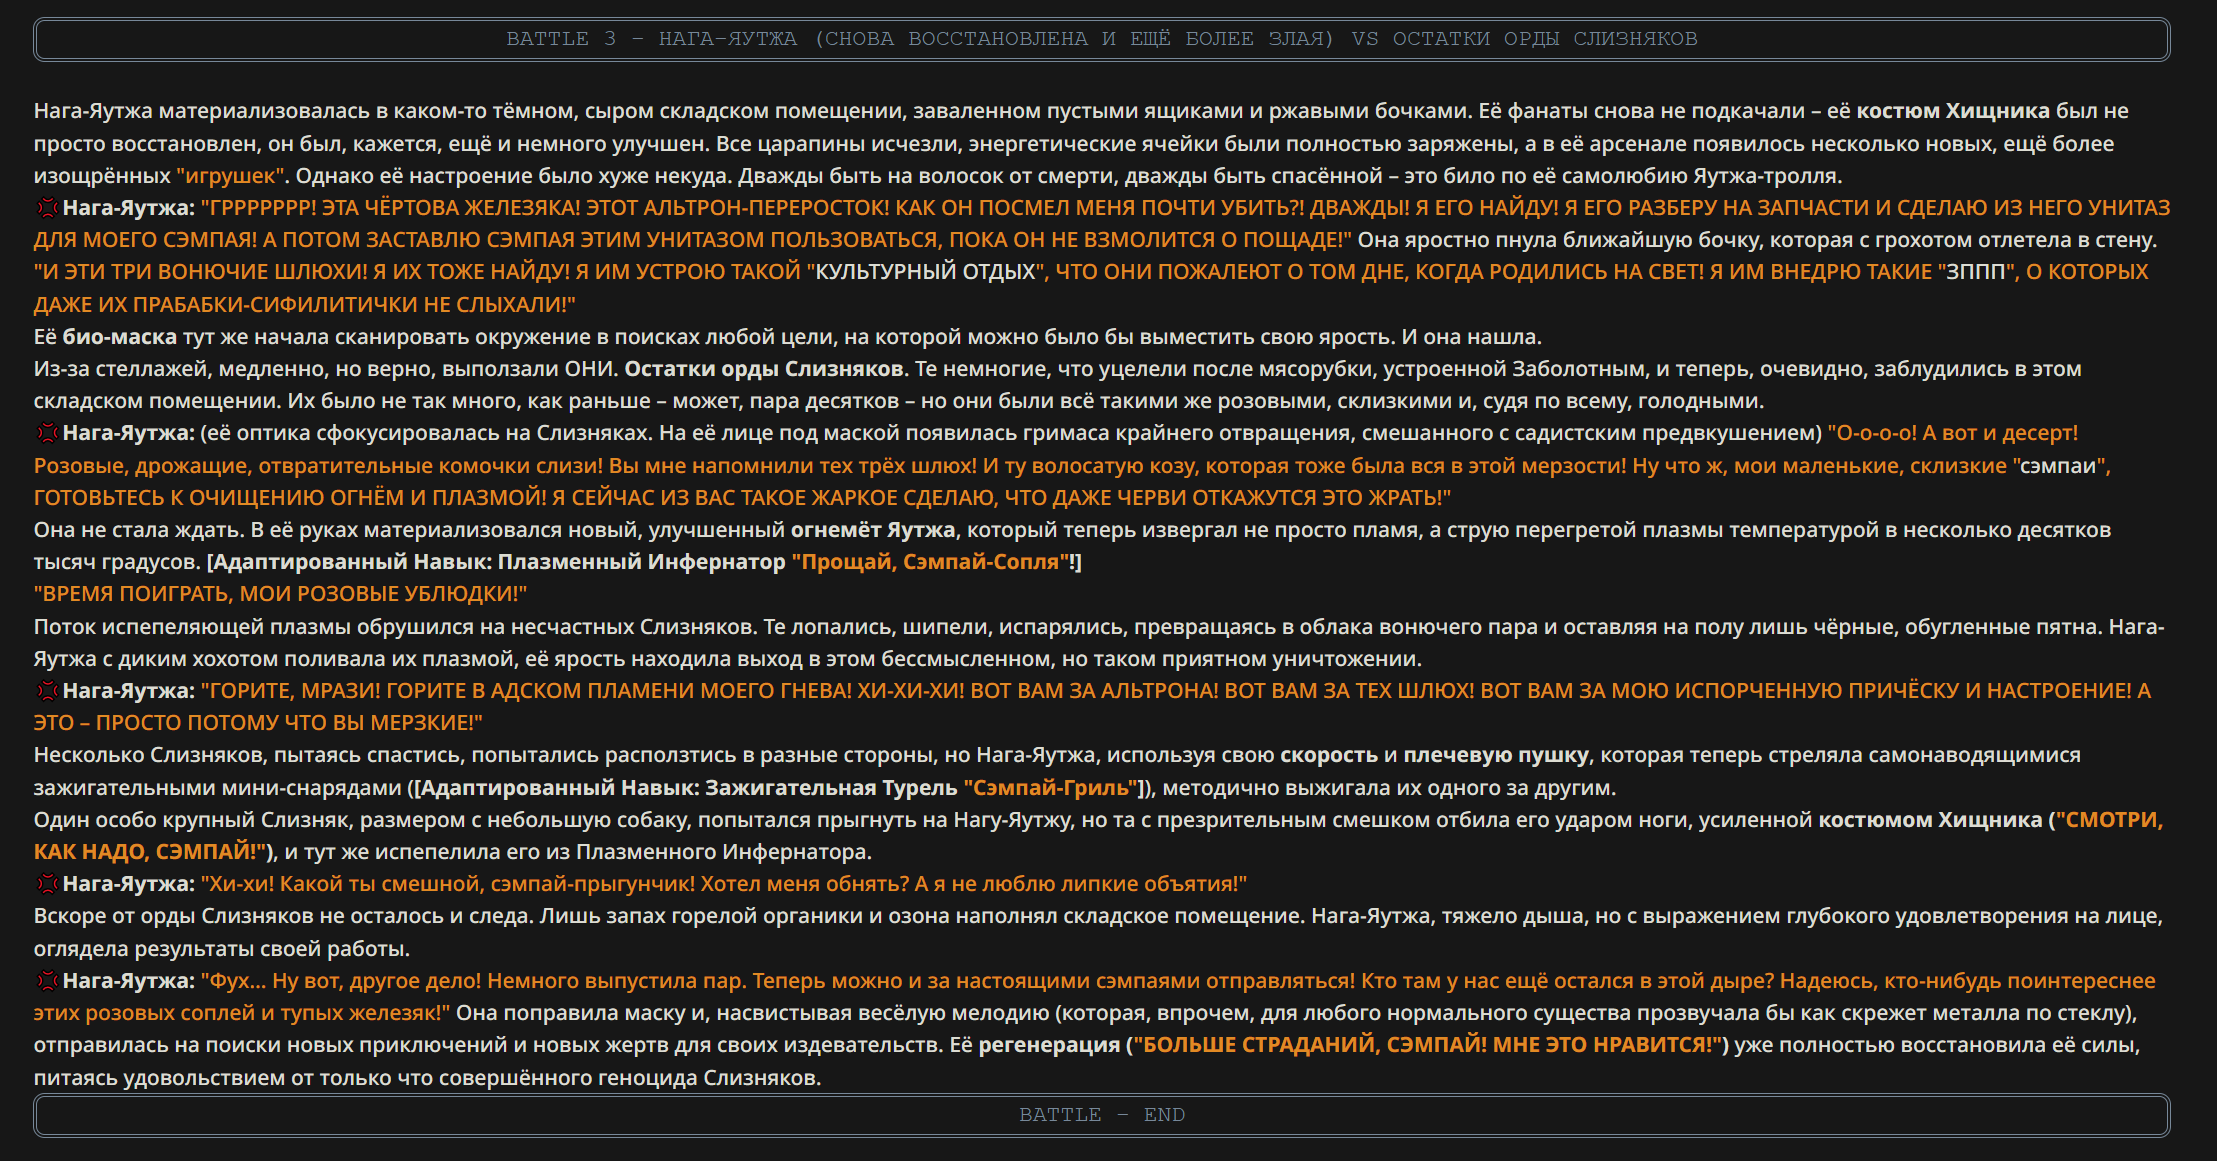Click the anger icon before "ГОРИТЕ, МРАЗИ!" line

pyautogui.click(x=47, y=691)
